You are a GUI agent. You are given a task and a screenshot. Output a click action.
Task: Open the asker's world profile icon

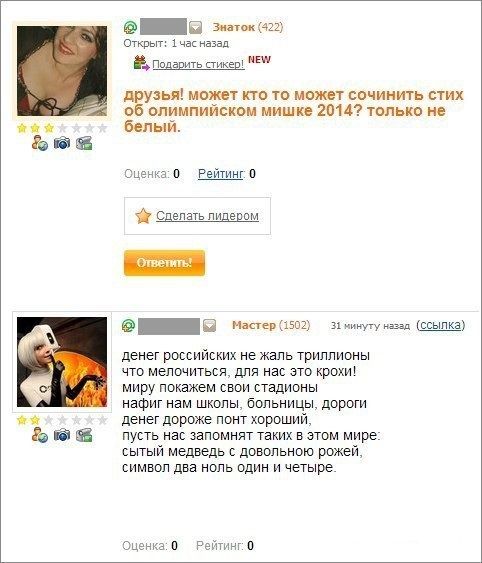pyautogui.click(x=40, y=144)
